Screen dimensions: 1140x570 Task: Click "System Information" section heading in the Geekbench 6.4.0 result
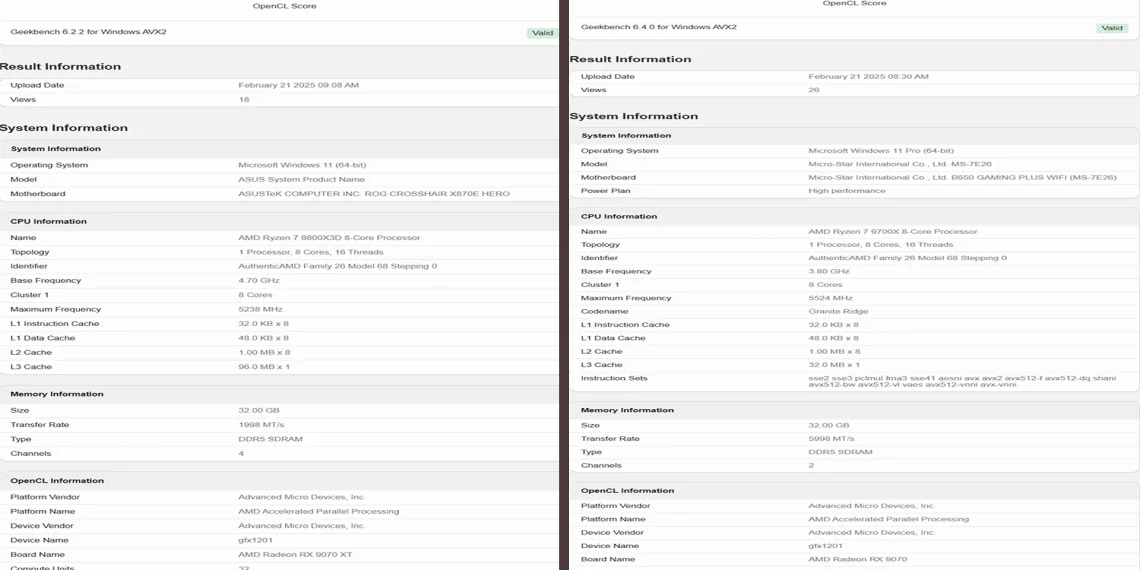[634, 116]
